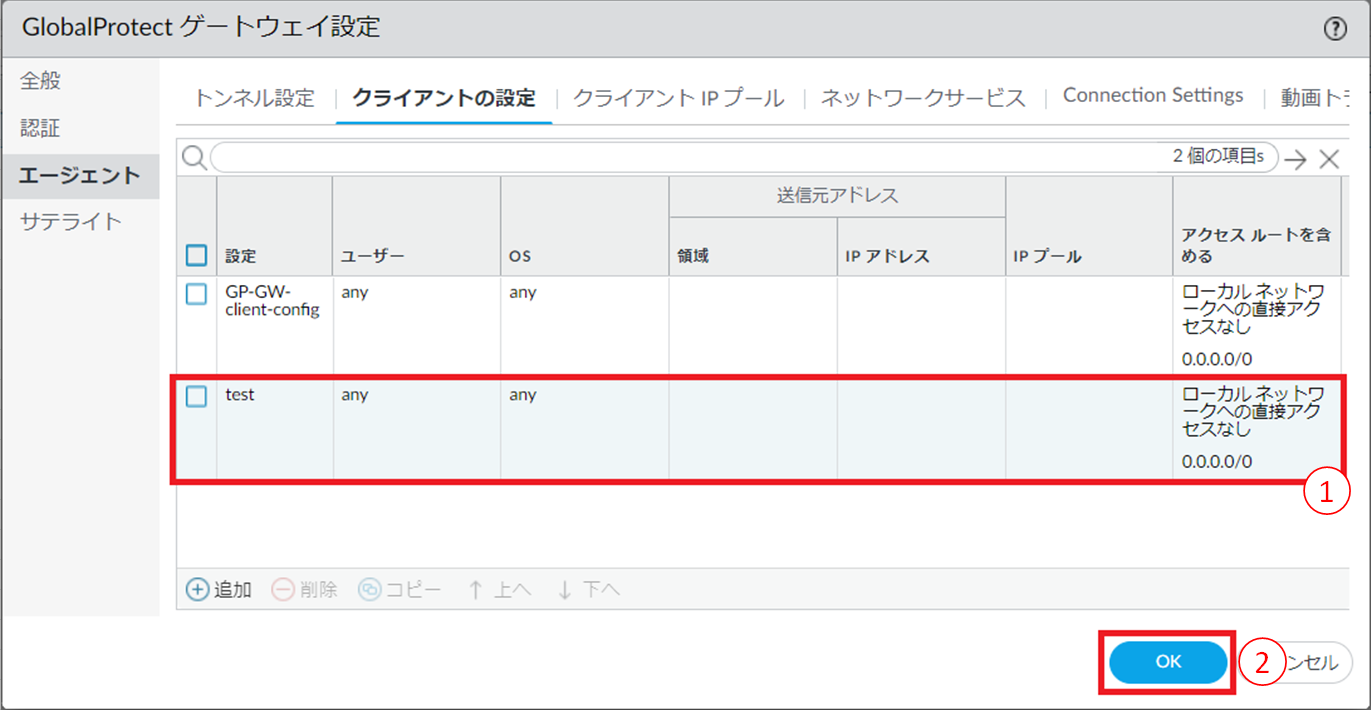Screen dimensions: 1371x710
Task: Open the ネットワークサービス tab
Action: click(x=923, y=98)
